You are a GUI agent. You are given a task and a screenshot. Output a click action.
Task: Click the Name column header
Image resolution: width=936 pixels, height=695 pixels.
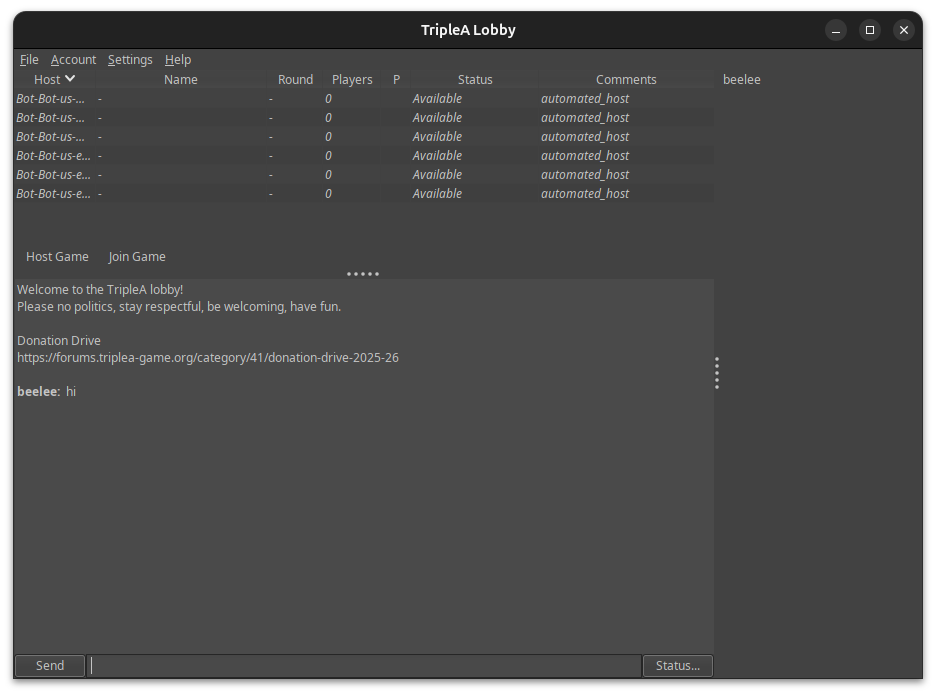coord(180,79)
